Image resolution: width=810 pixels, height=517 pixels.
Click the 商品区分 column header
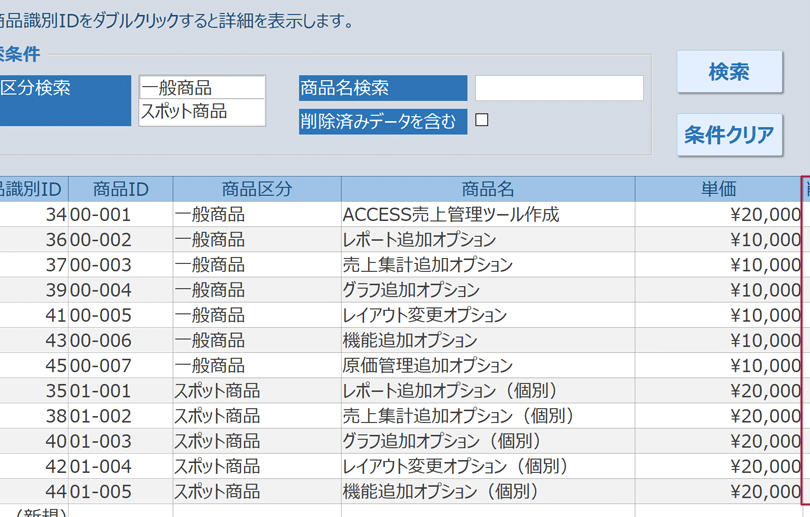pos(256,189)
